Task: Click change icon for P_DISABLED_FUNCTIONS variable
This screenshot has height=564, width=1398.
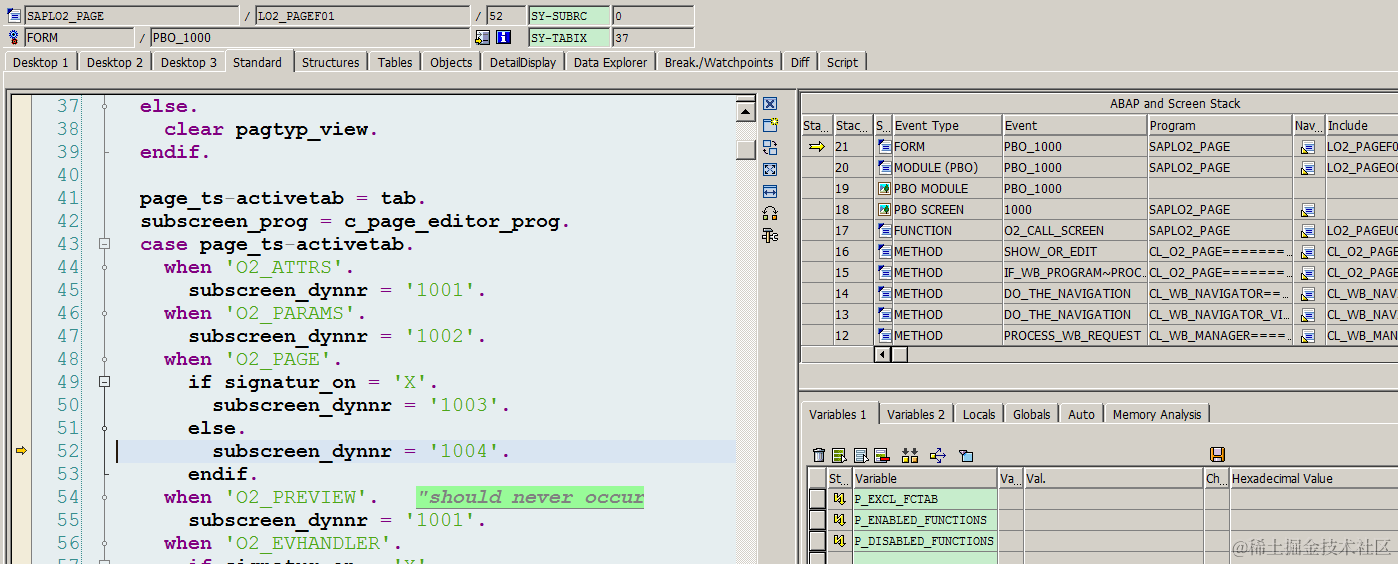Action: (839, 541)
